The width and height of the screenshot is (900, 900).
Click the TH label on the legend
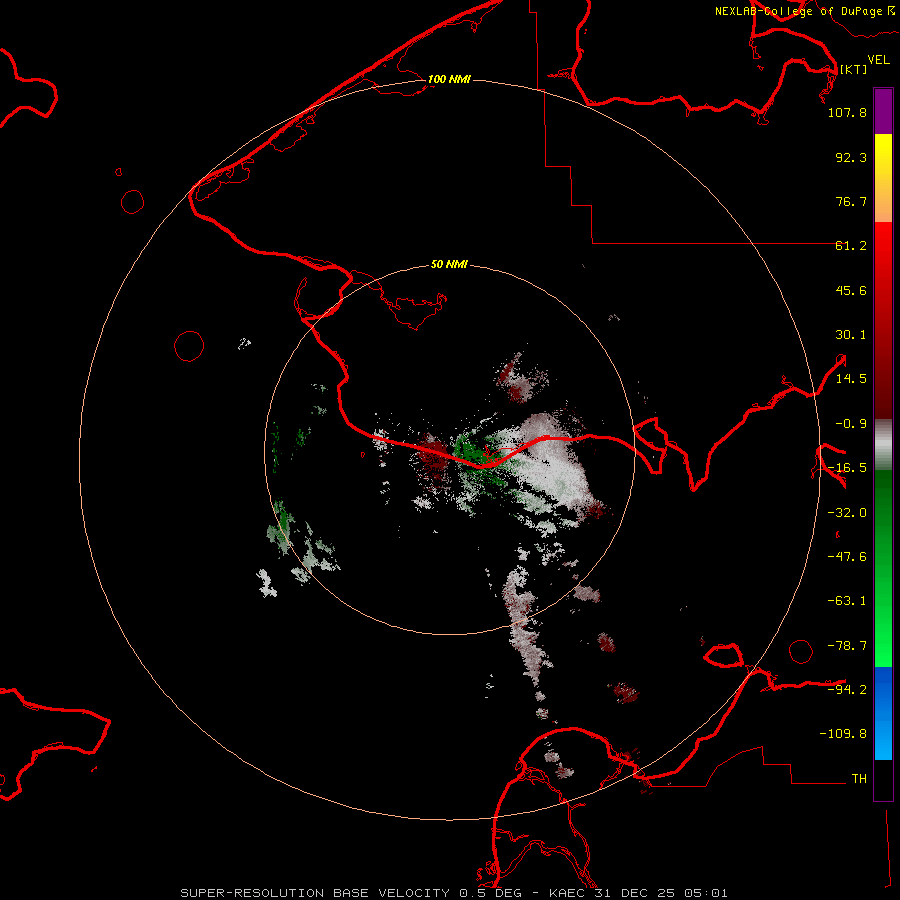[859, 779]
